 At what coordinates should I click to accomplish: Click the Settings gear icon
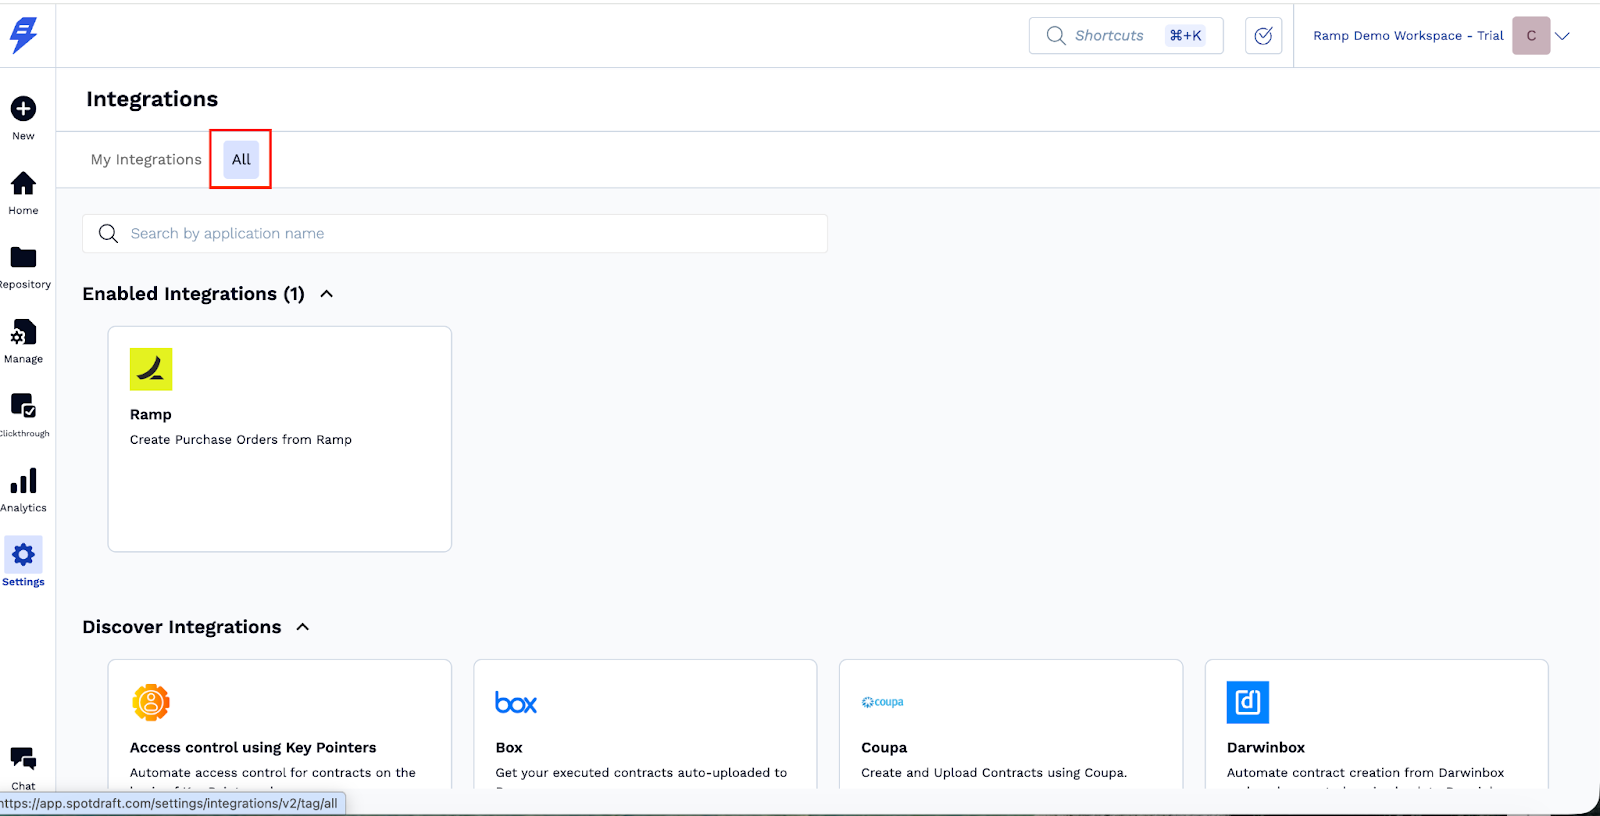(23, 556)
